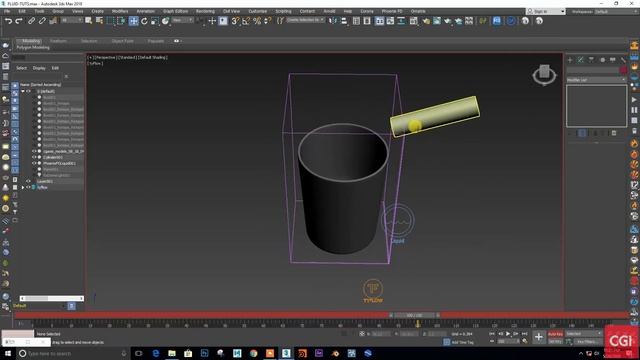Click the object color swatch in Modify panel
The image size is (640, 360).
[623, 71]
